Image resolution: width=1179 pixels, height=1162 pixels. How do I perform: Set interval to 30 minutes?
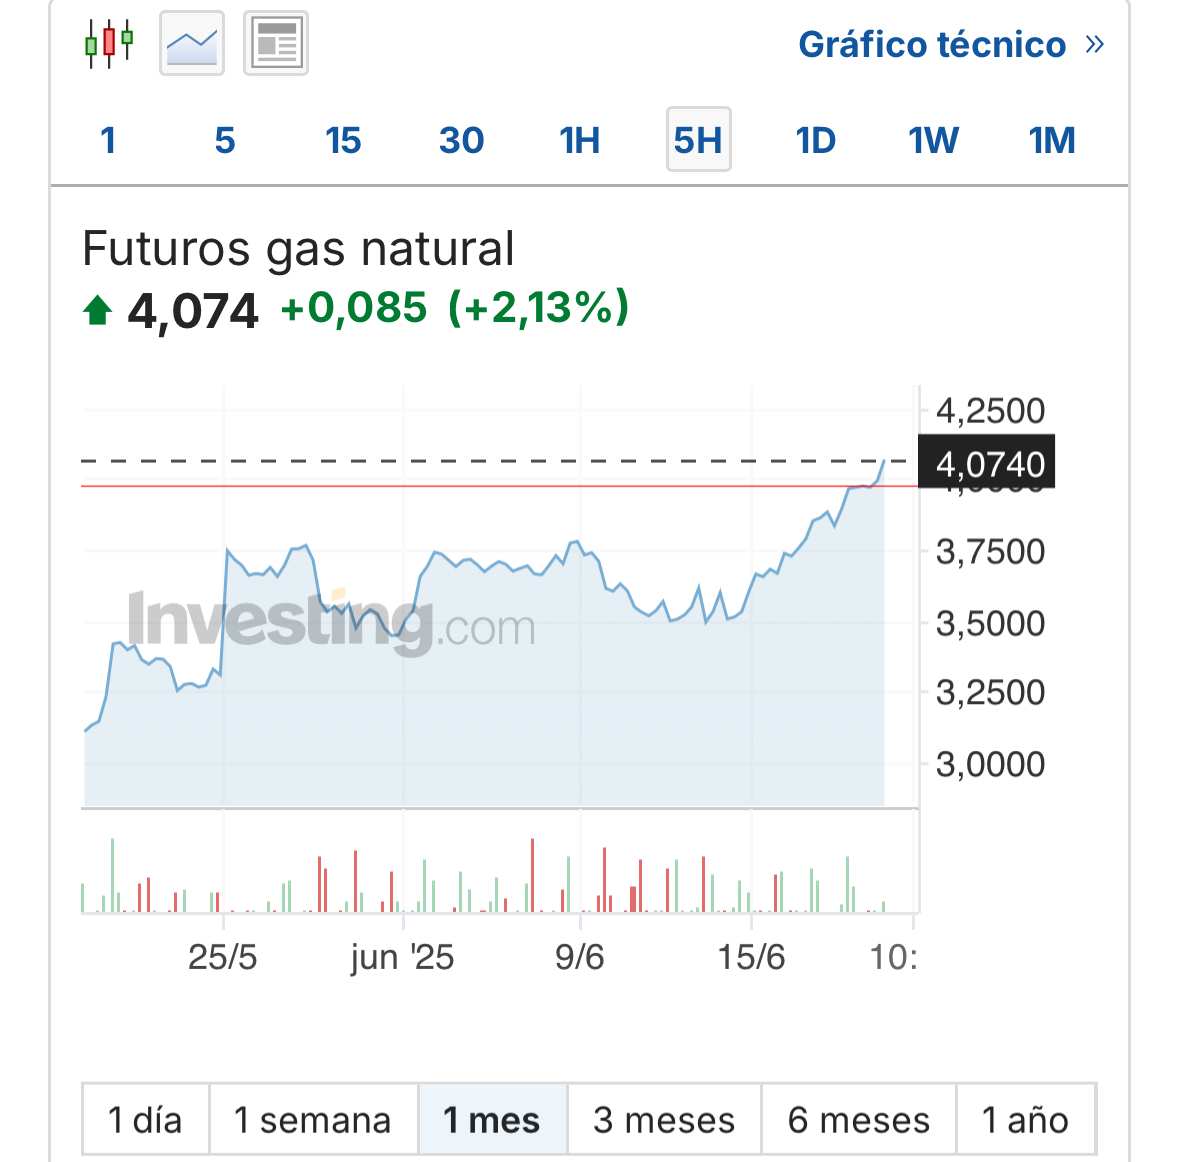[x=461, y=140]
